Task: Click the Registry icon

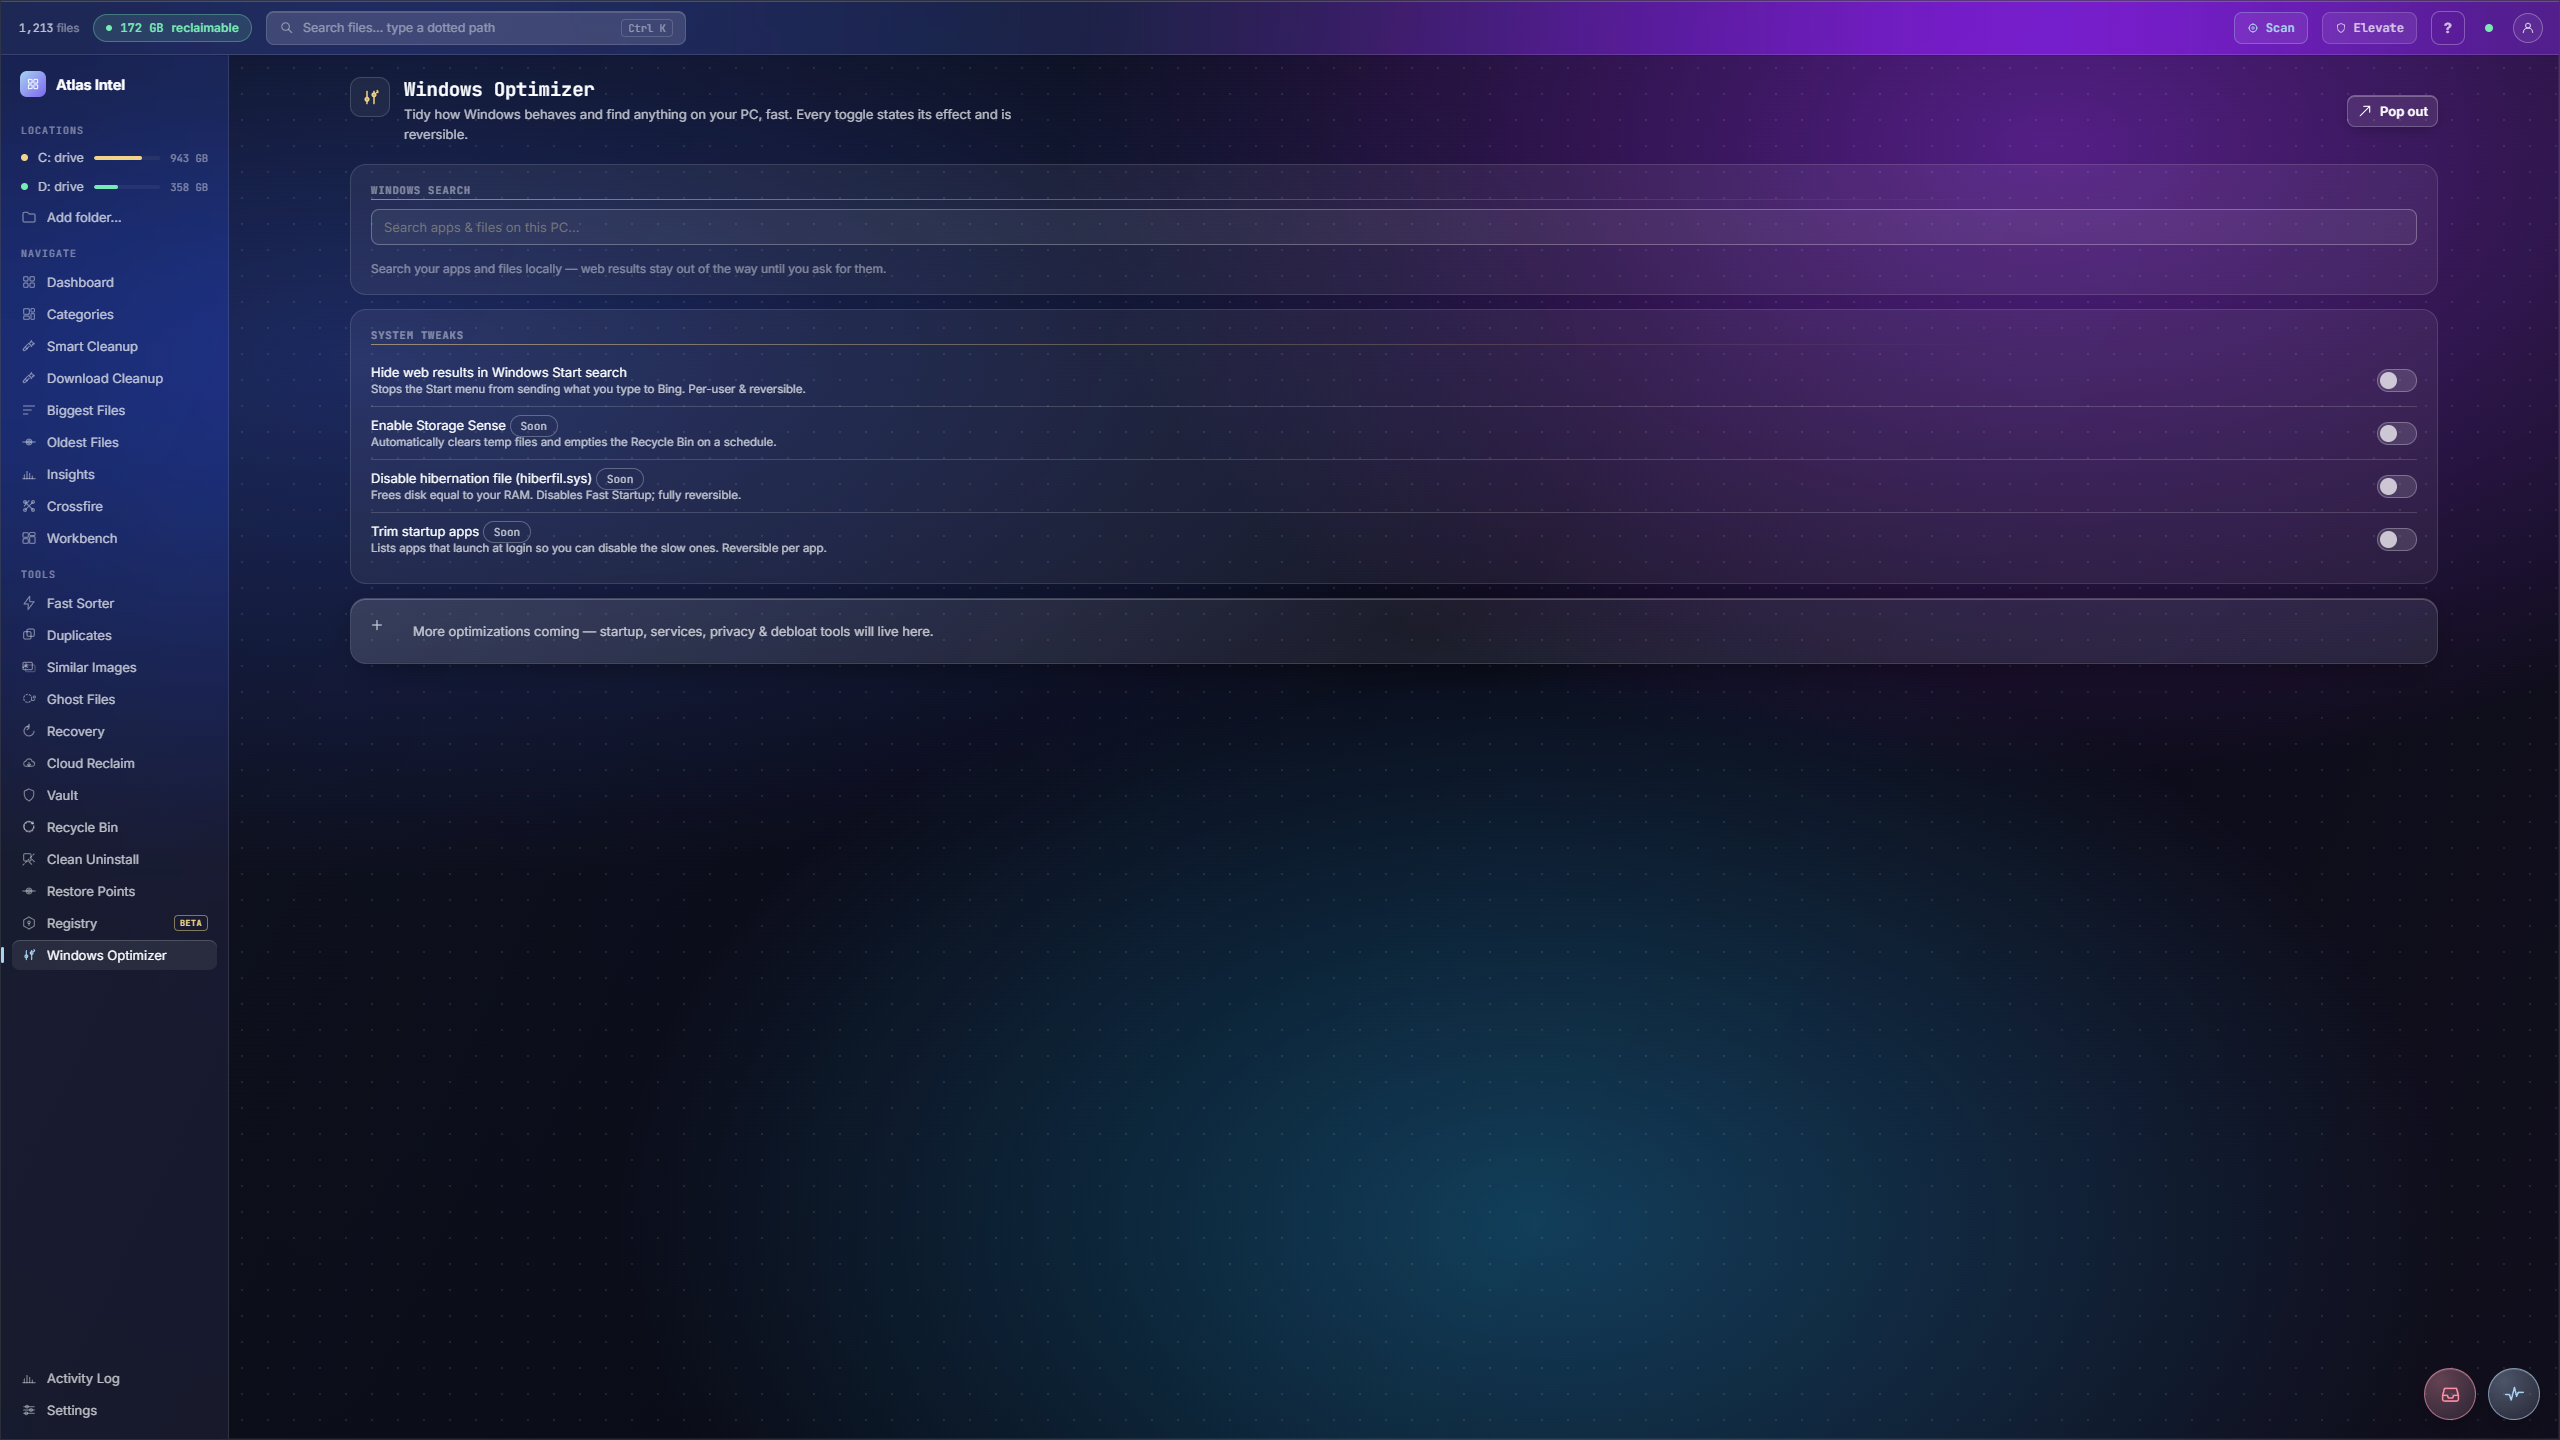Action: tap(29, 924)
